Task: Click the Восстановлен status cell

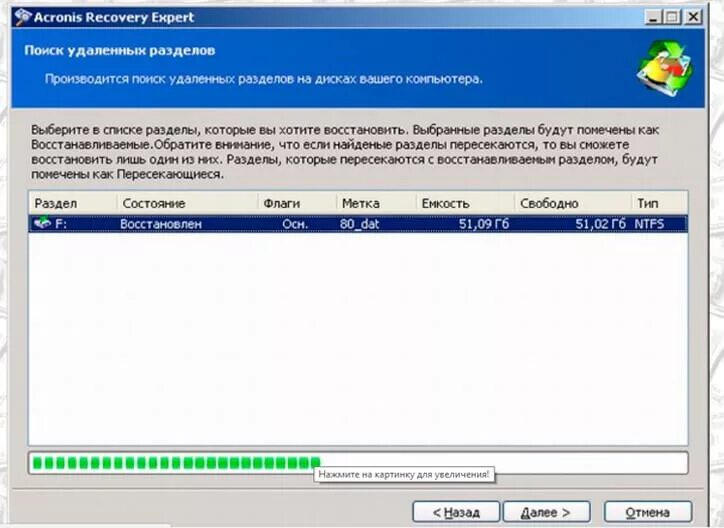Action: 161,224
